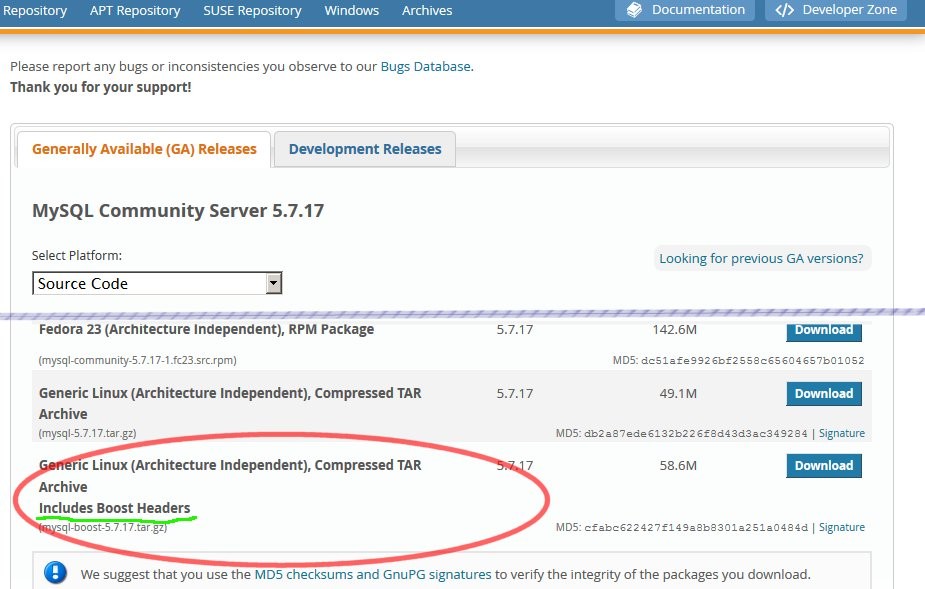Click MD5 hash cfabc622427f149a8b8301a251a0484d
Screen dimensions: 925x589
695,528
